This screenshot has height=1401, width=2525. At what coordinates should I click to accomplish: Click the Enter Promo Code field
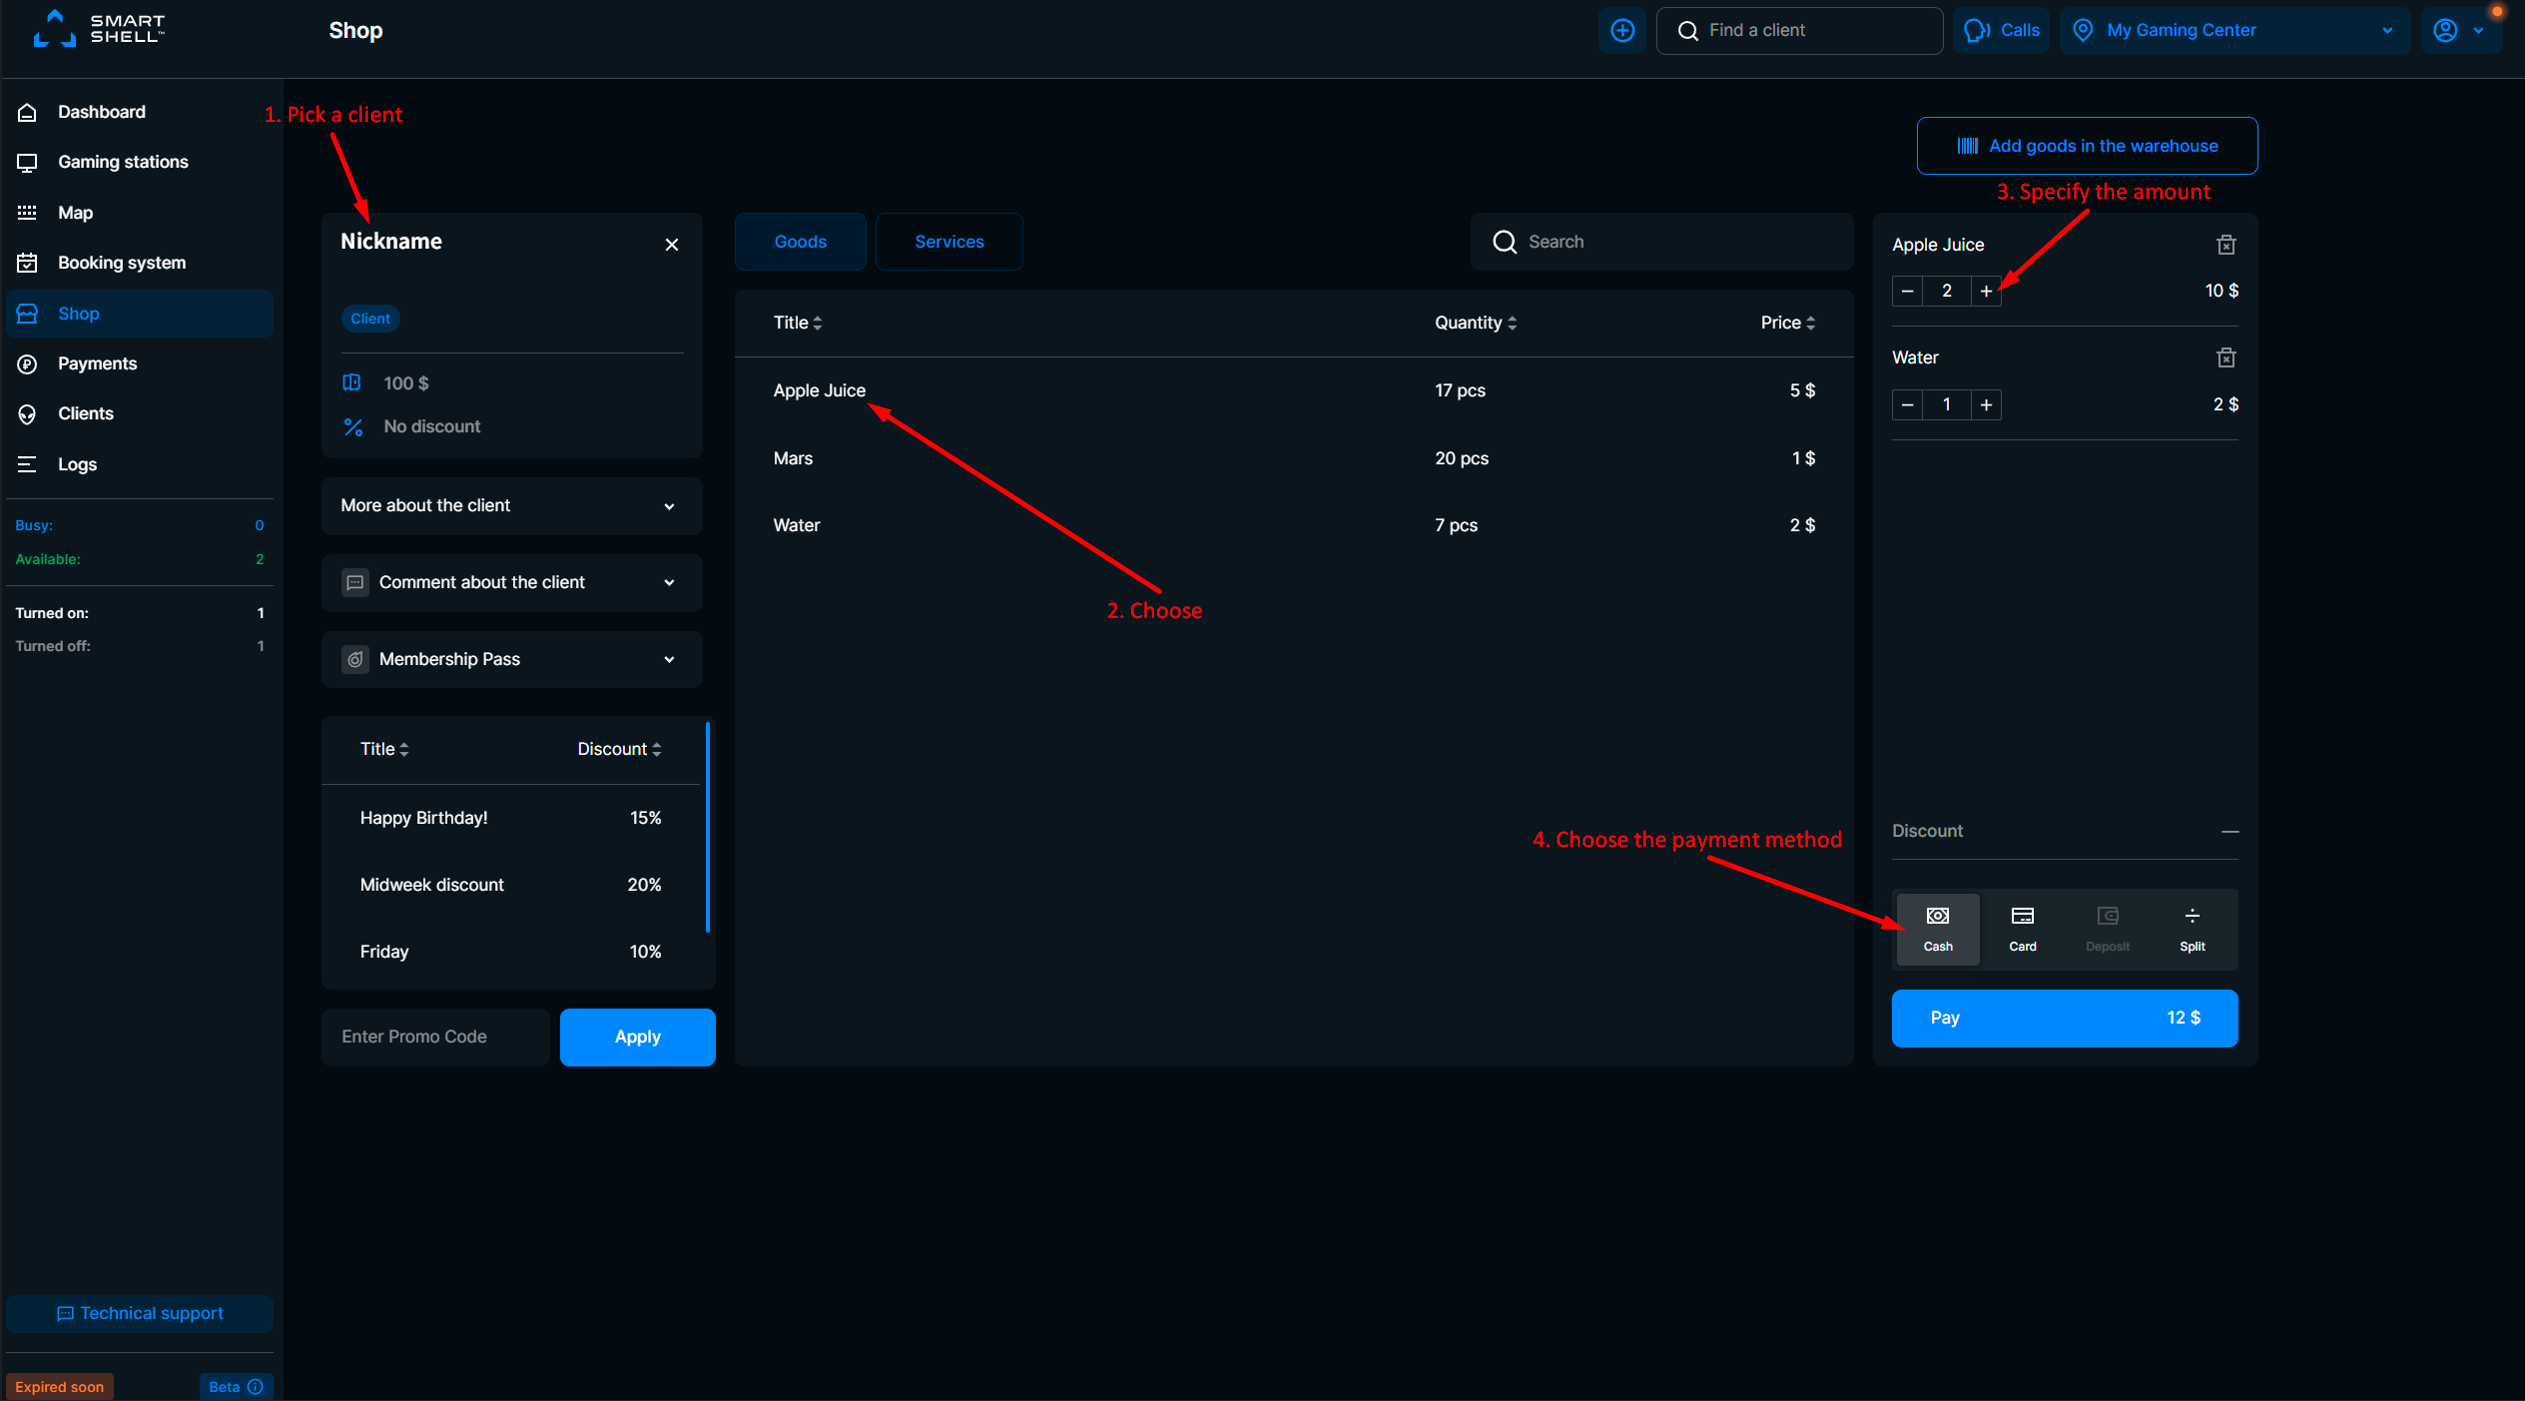[434, 1037]
